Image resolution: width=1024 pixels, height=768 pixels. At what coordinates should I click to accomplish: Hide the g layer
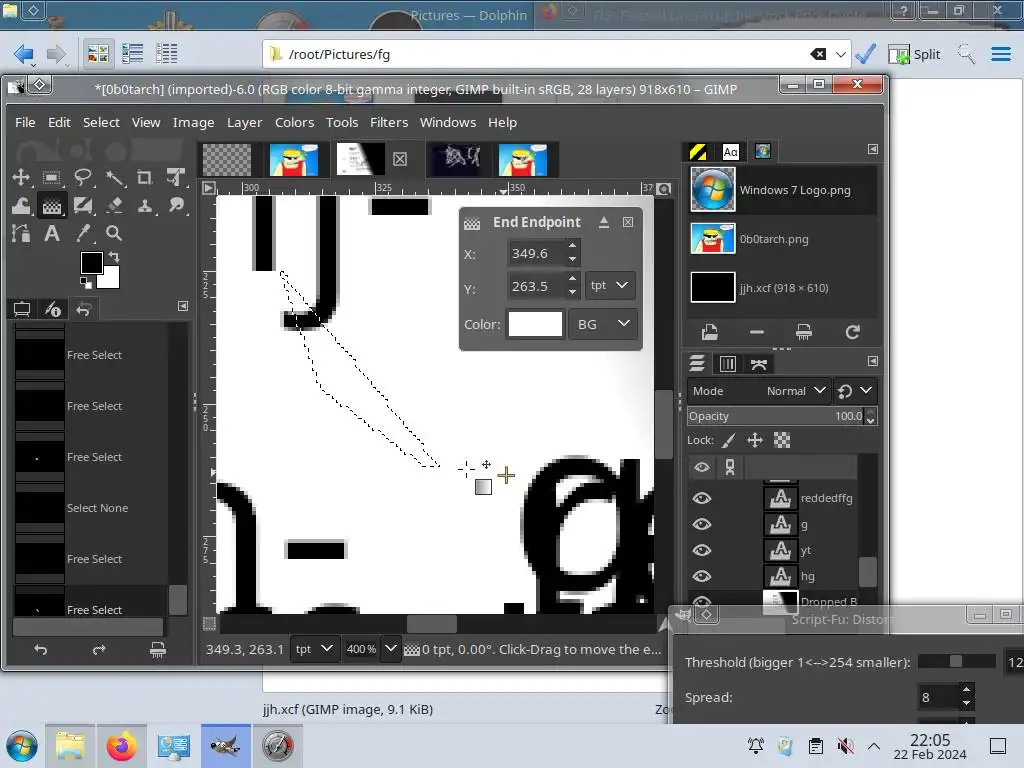(701, 524)
